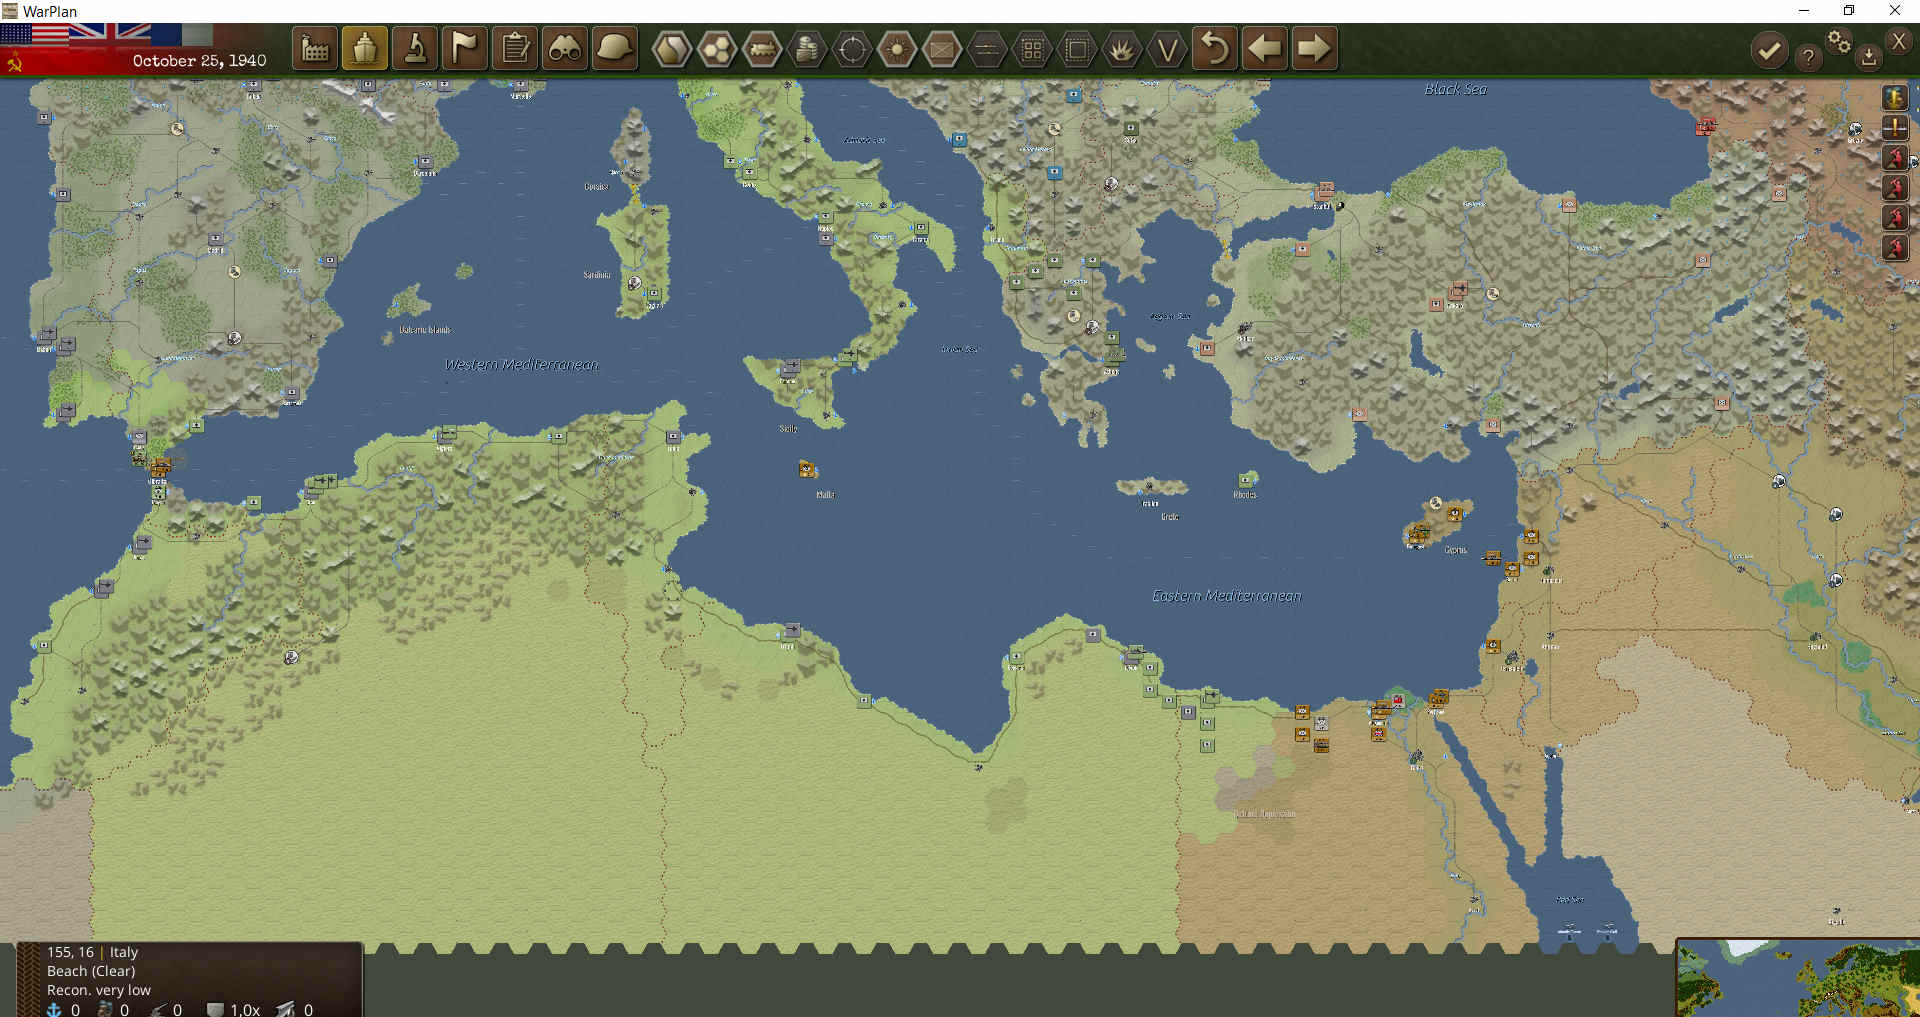Toggle the coin stack supply overlay
The width and height of the screenshot is (1920, 1017).
click(x=807, y=49)
